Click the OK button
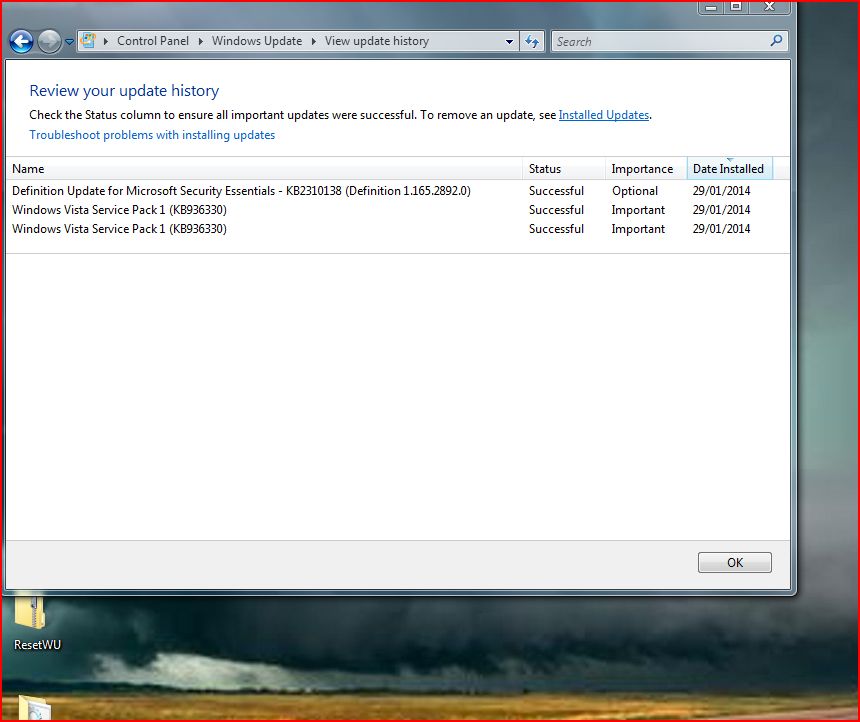Screen dimensions: 860x722 click(734, 562)
